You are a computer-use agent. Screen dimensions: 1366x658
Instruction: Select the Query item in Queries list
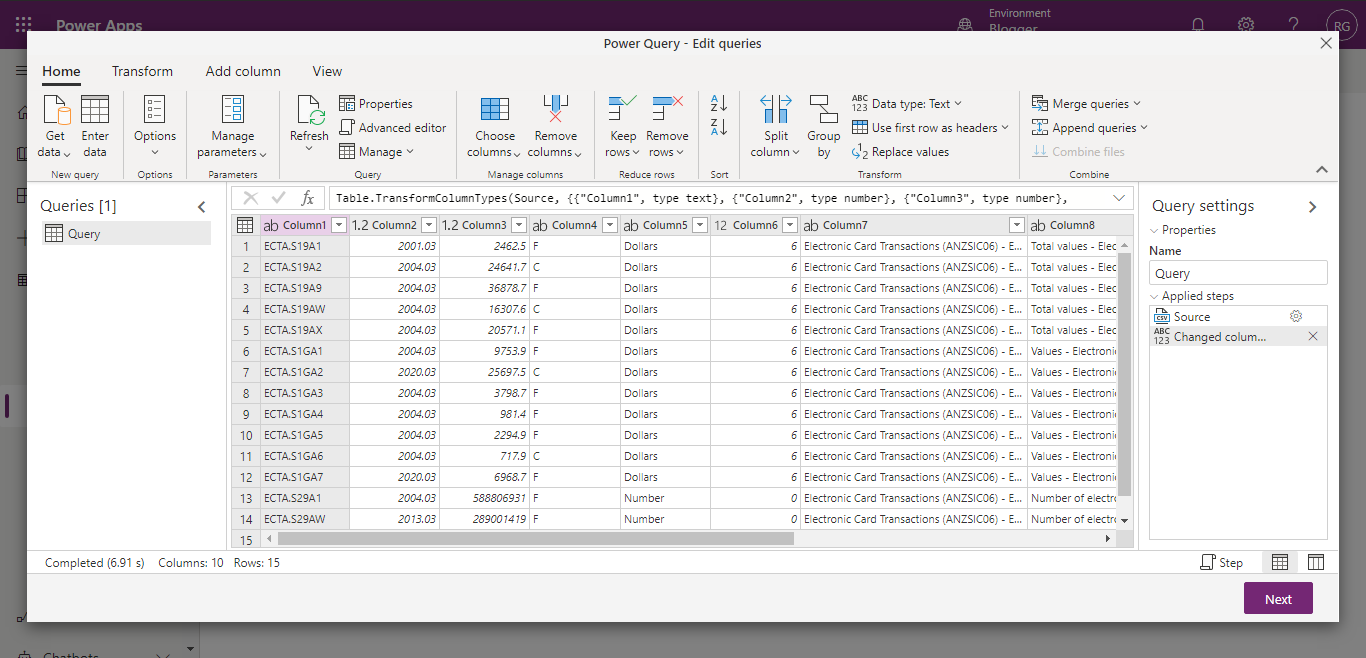tap(126, 234)
